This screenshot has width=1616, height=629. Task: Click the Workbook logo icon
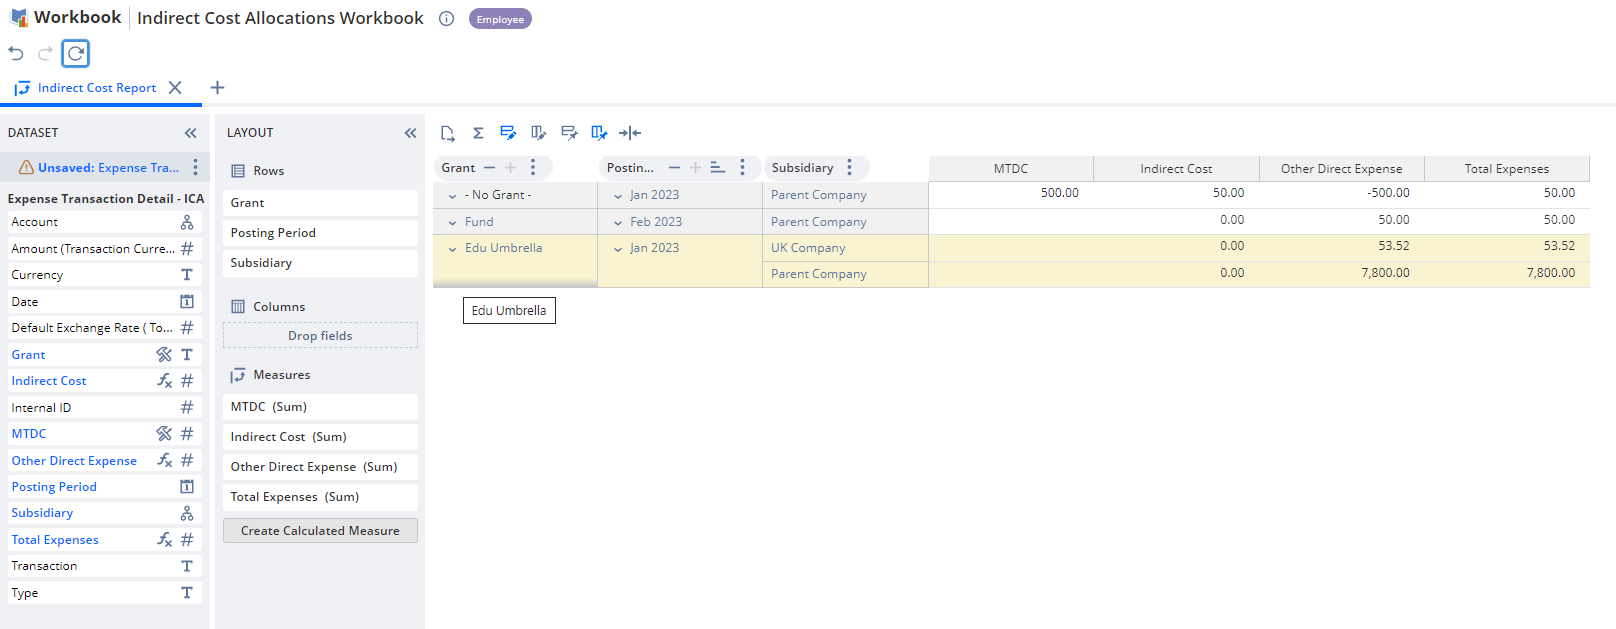pyautogui.click(x=19, y=18)
